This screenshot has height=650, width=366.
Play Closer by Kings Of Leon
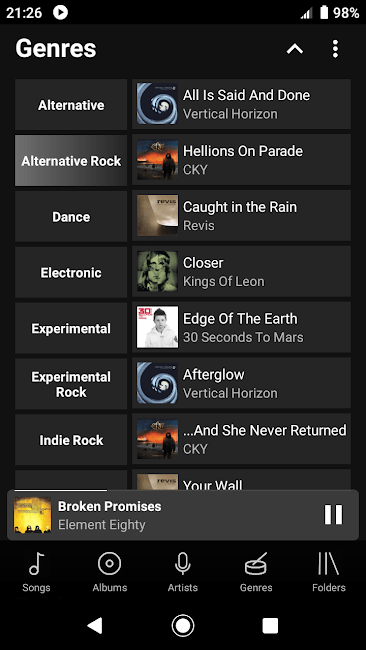tap(241, 272)
